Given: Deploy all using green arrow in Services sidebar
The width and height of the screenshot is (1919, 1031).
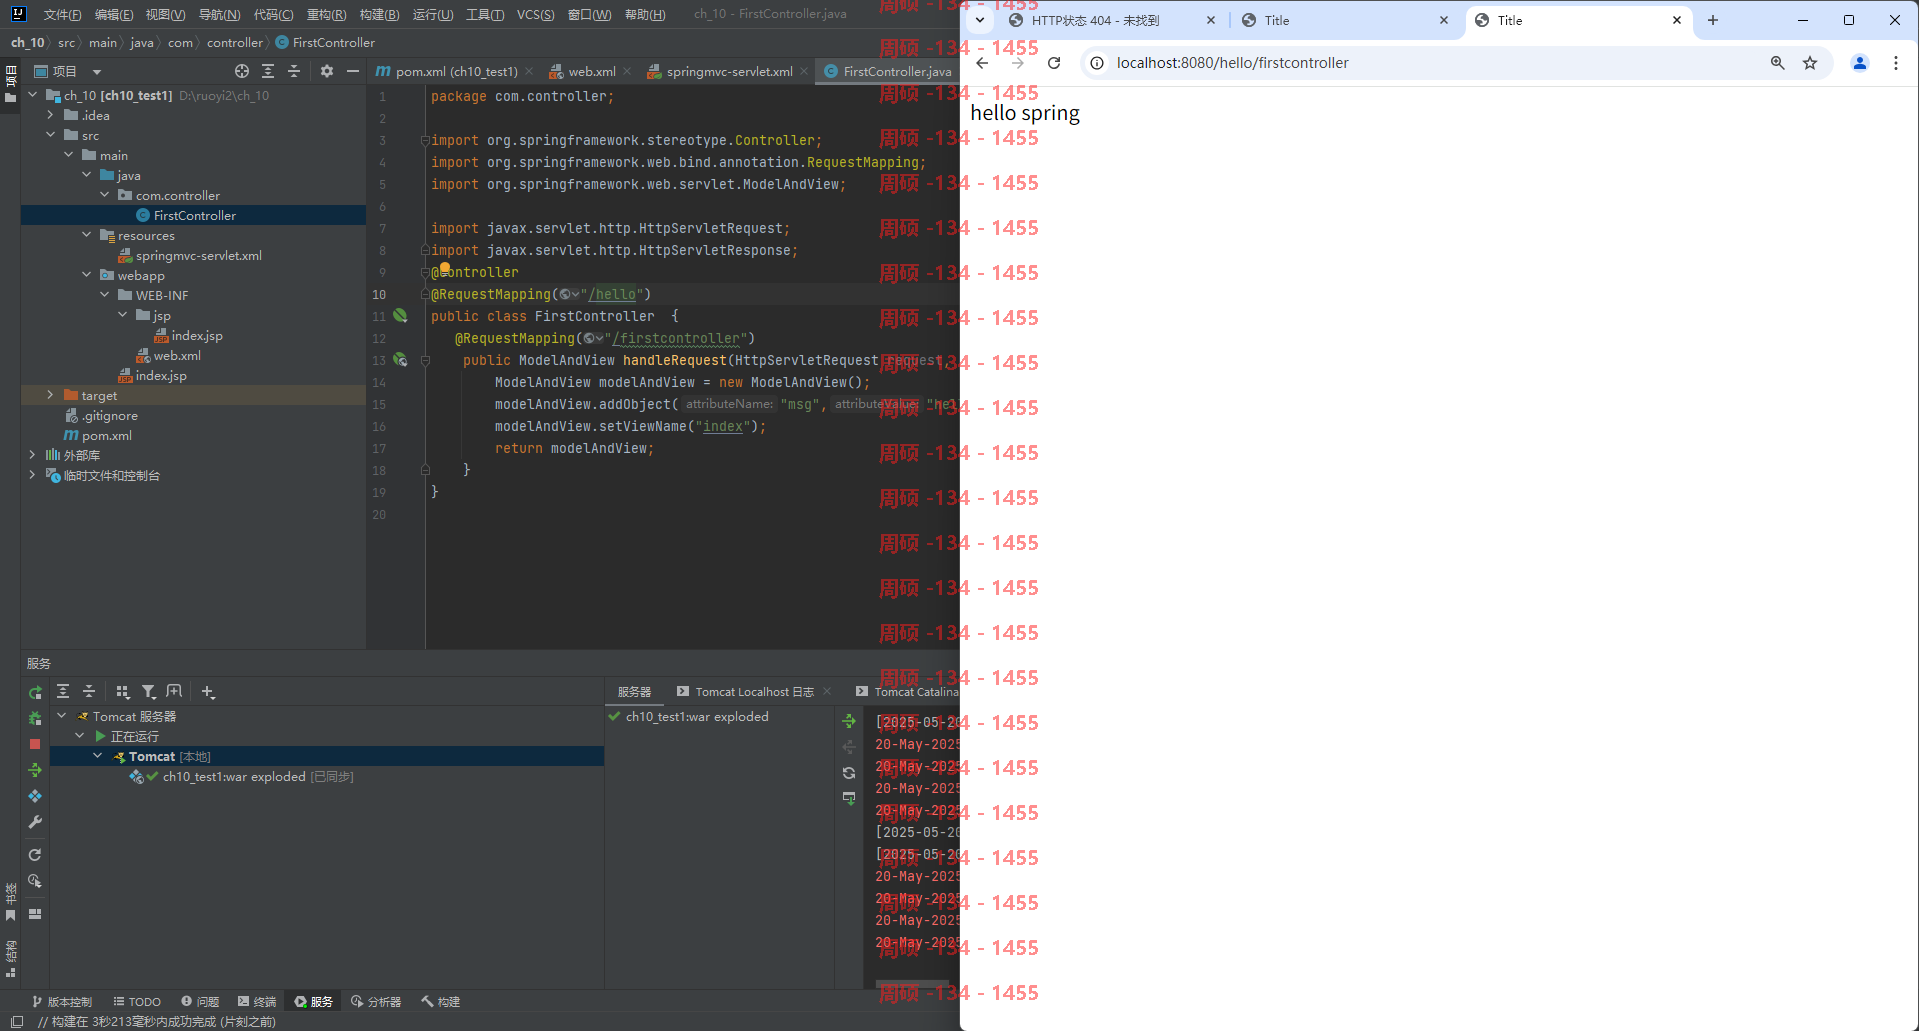Looking at the screenshot, I should point(35,770).
